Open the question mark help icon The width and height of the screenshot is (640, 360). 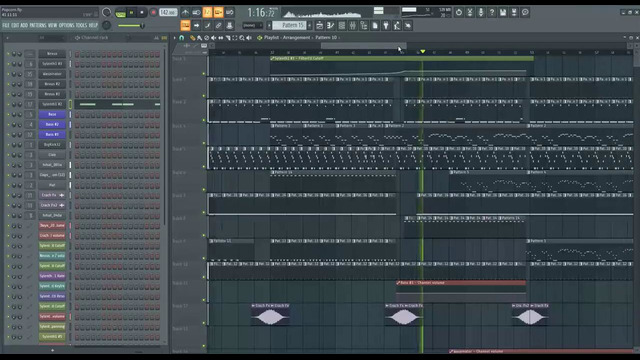(492, 13)
